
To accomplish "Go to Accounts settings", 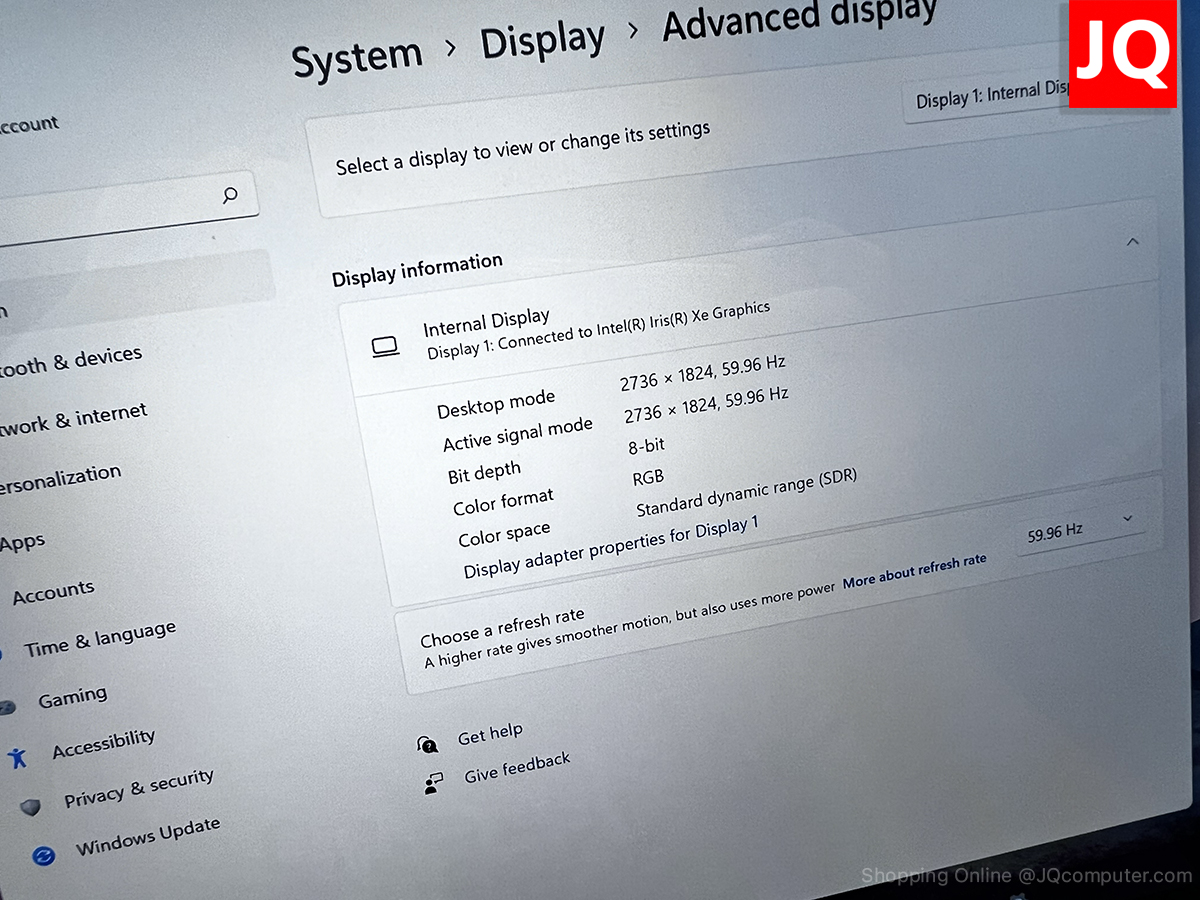I will 53,592.
